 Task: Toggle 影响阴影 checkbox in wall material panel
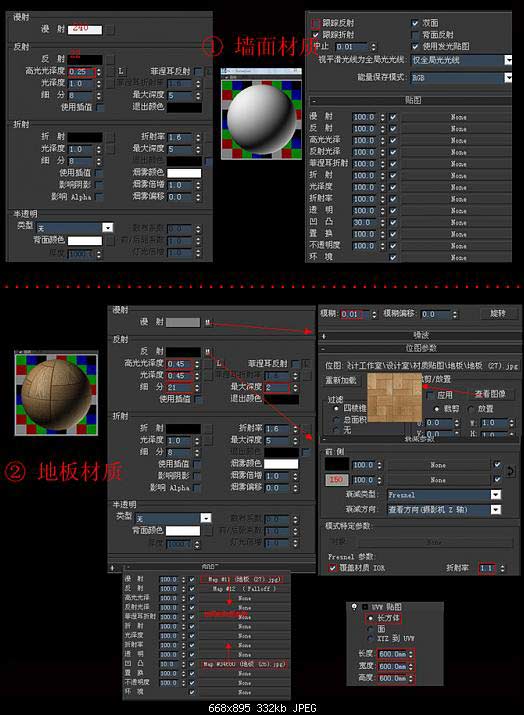click(99, 185)
